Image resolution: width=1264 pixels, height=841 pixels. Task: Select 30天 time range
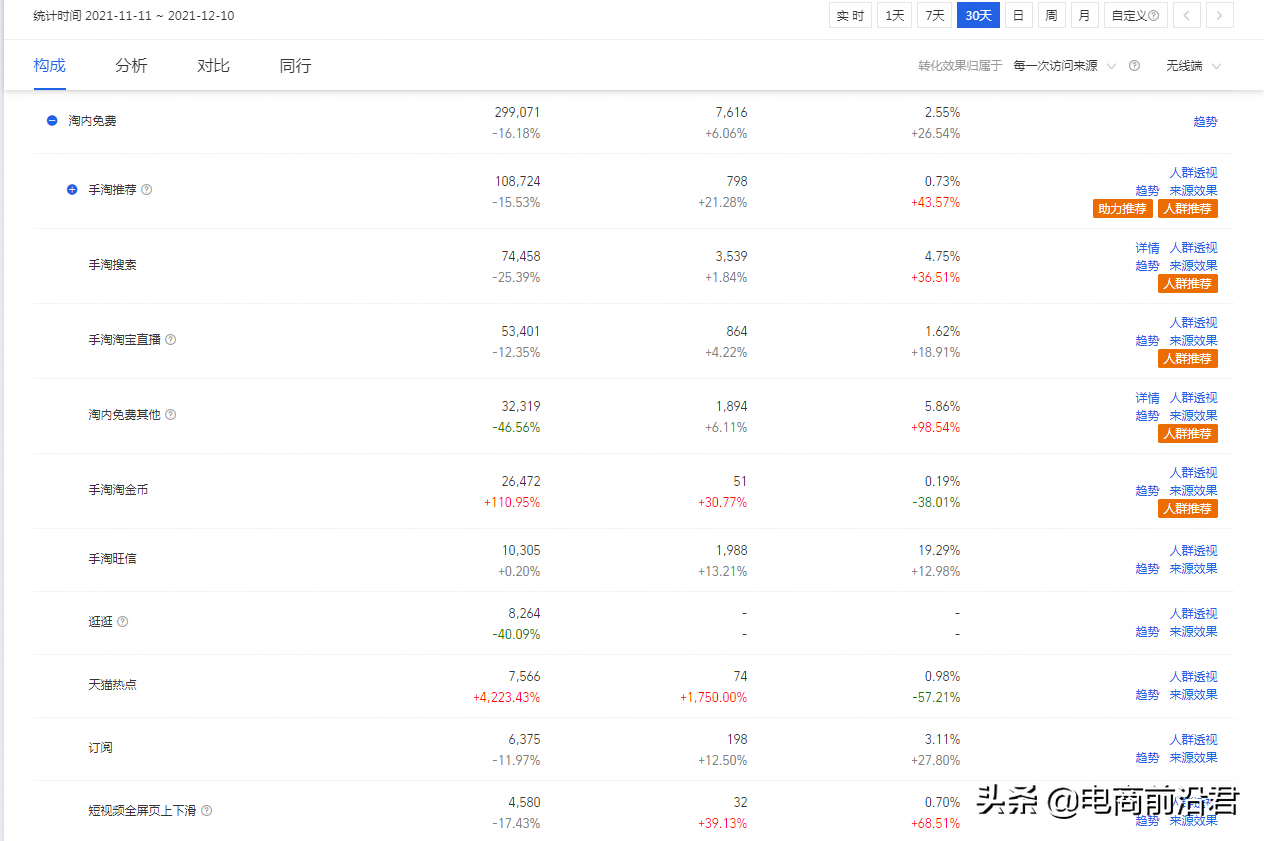coord(978,16)
